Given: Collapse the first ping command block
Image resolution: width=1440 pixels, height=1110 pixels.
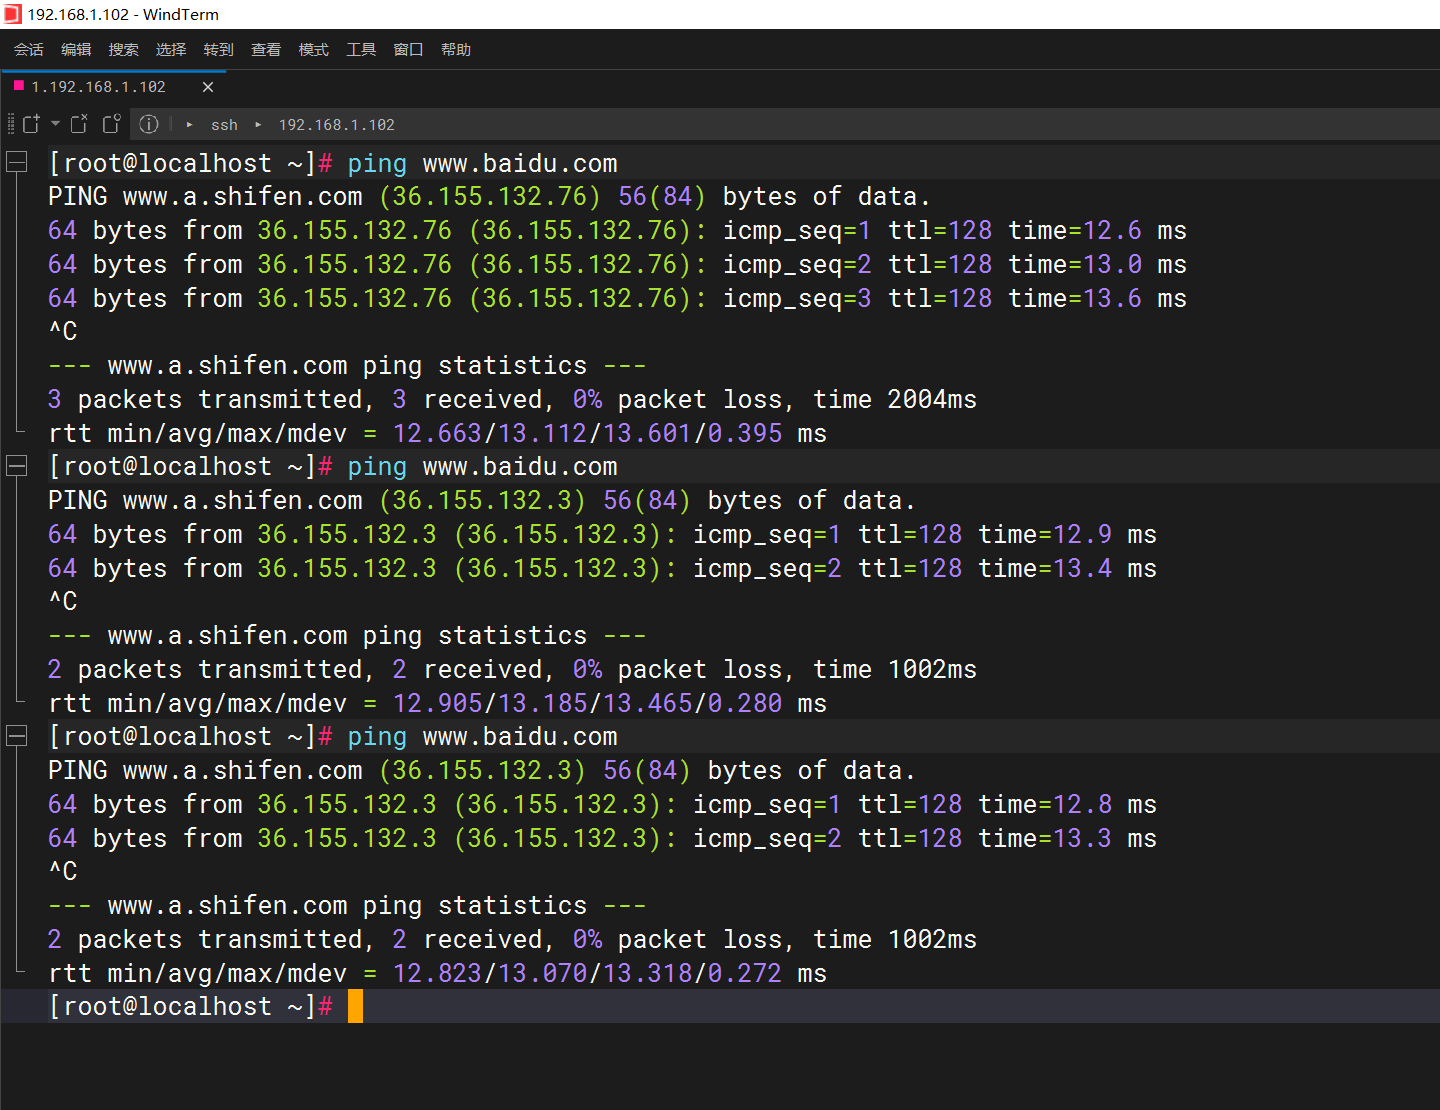Looking at the screenshot, I should 17,162.
